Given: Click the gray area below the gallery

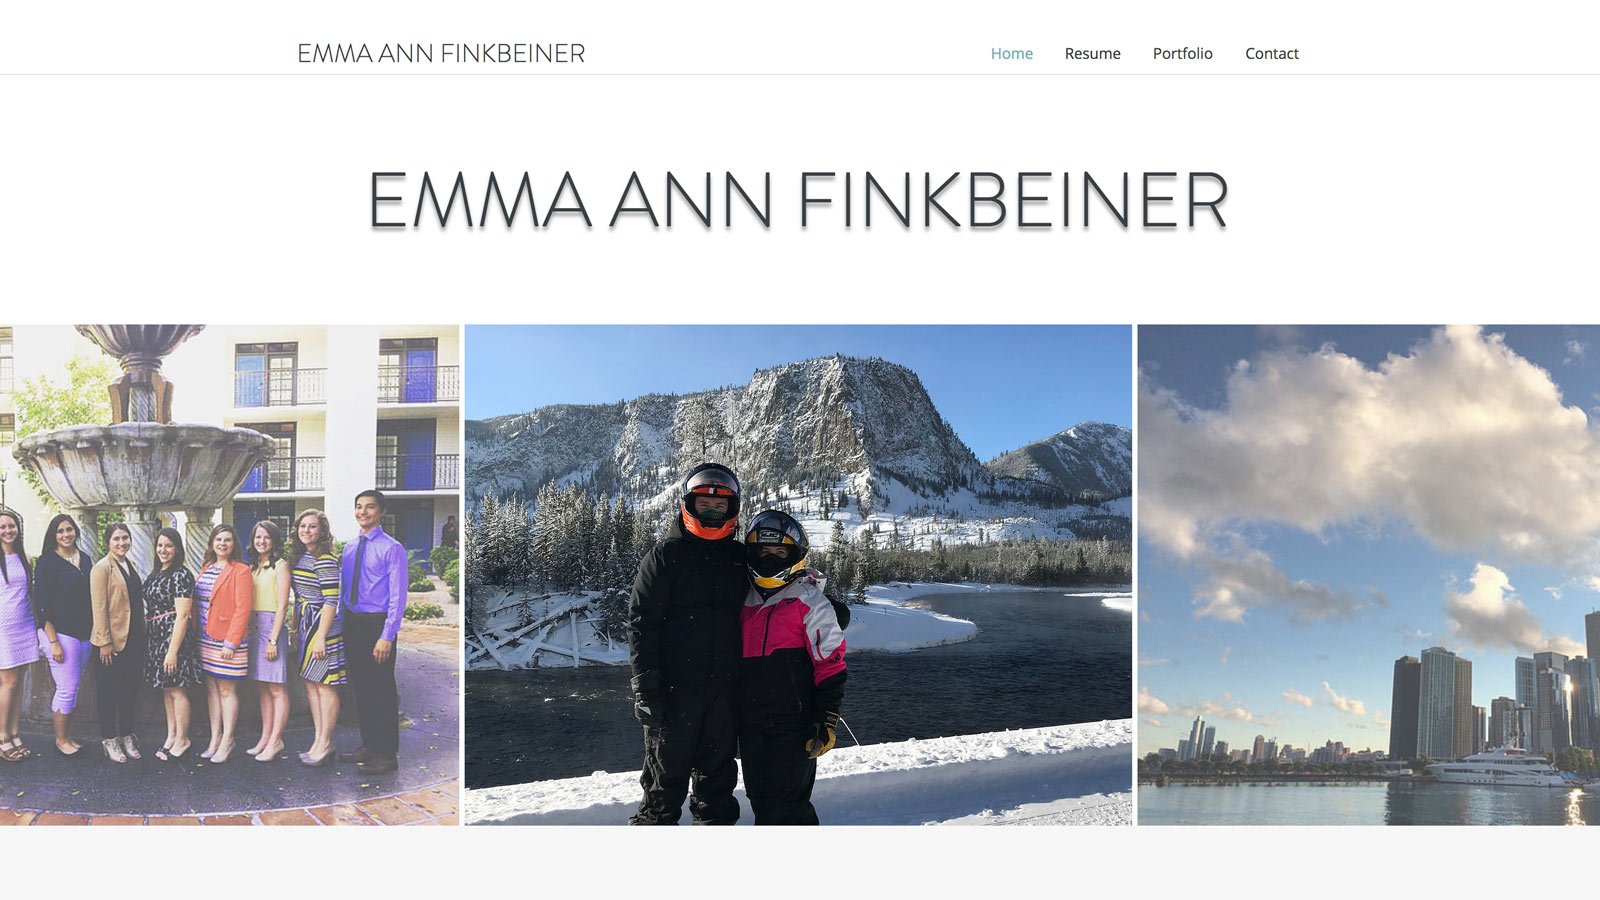Looking at the screenshot, I should (800, 862).
